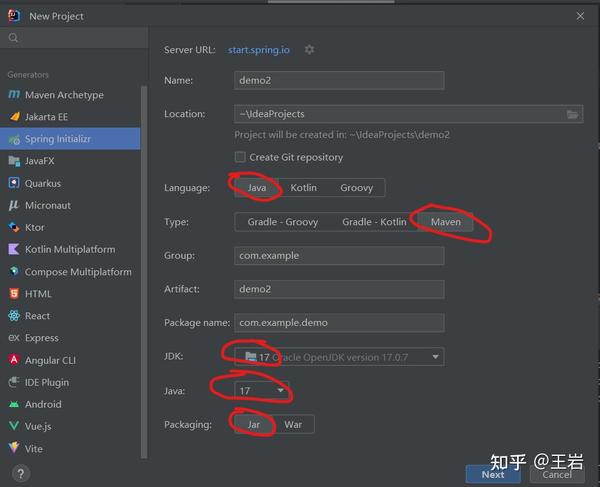
Task: Select Maven Archetype generator
Action: tap(70, 94)
